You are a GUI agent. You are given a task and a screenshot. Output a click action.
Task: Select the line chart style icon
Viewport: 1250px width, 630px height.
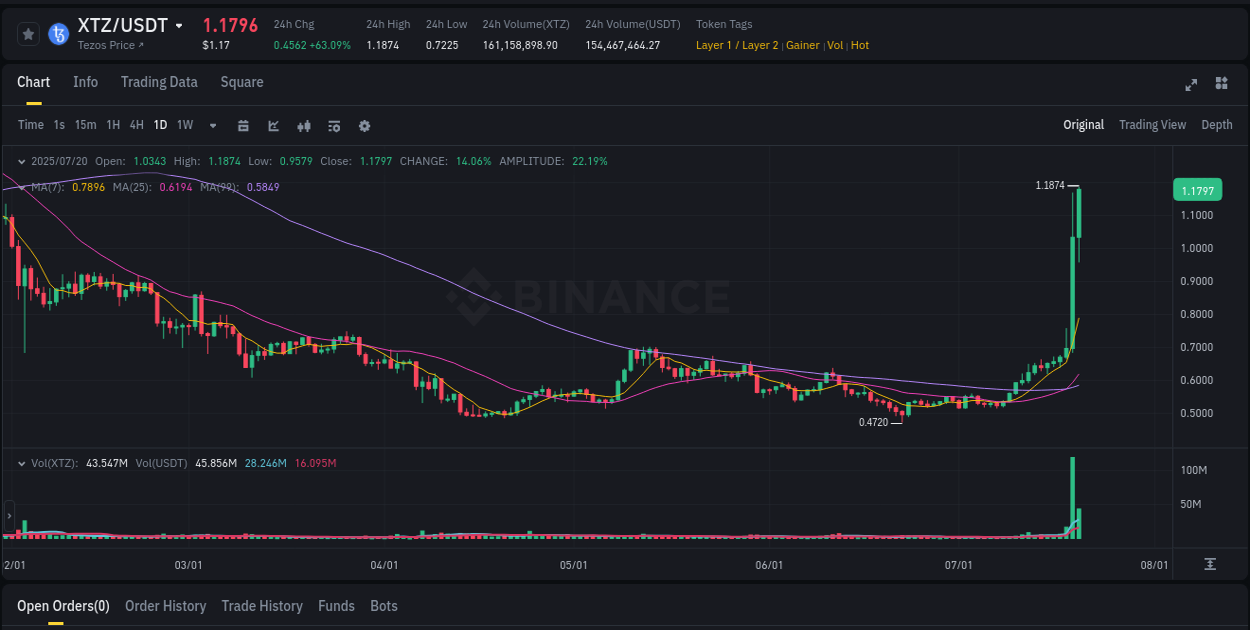273,126
